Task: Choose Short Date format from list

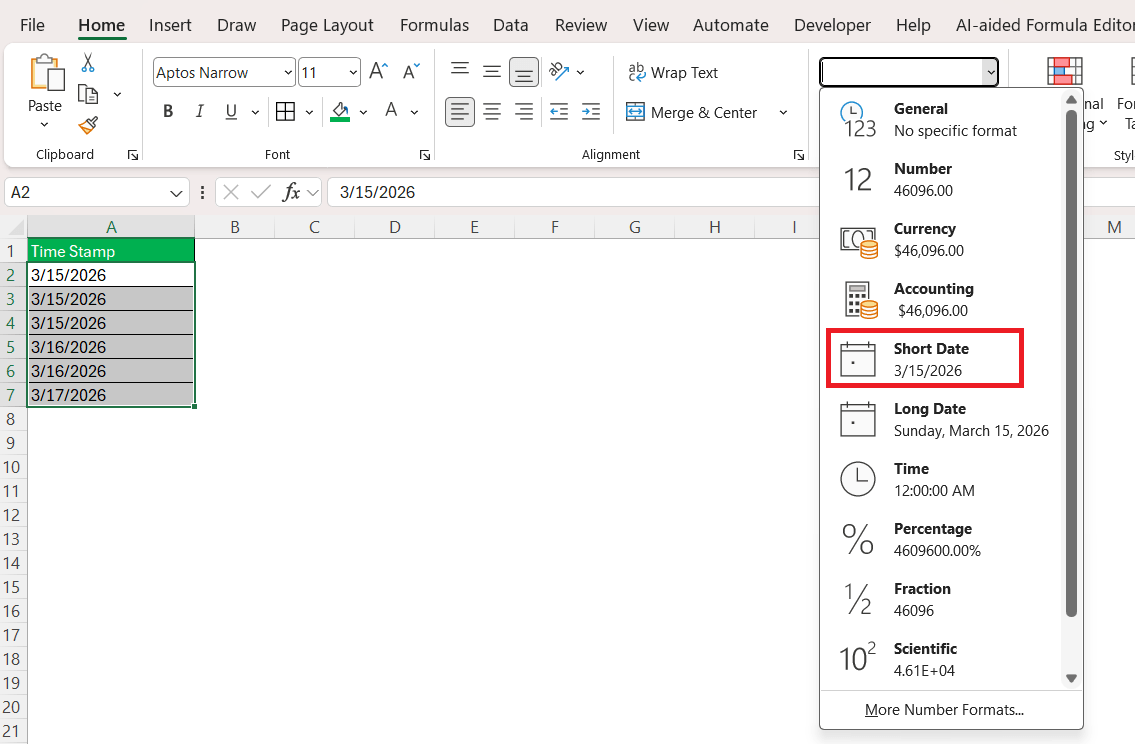Action: pos(924,359)
